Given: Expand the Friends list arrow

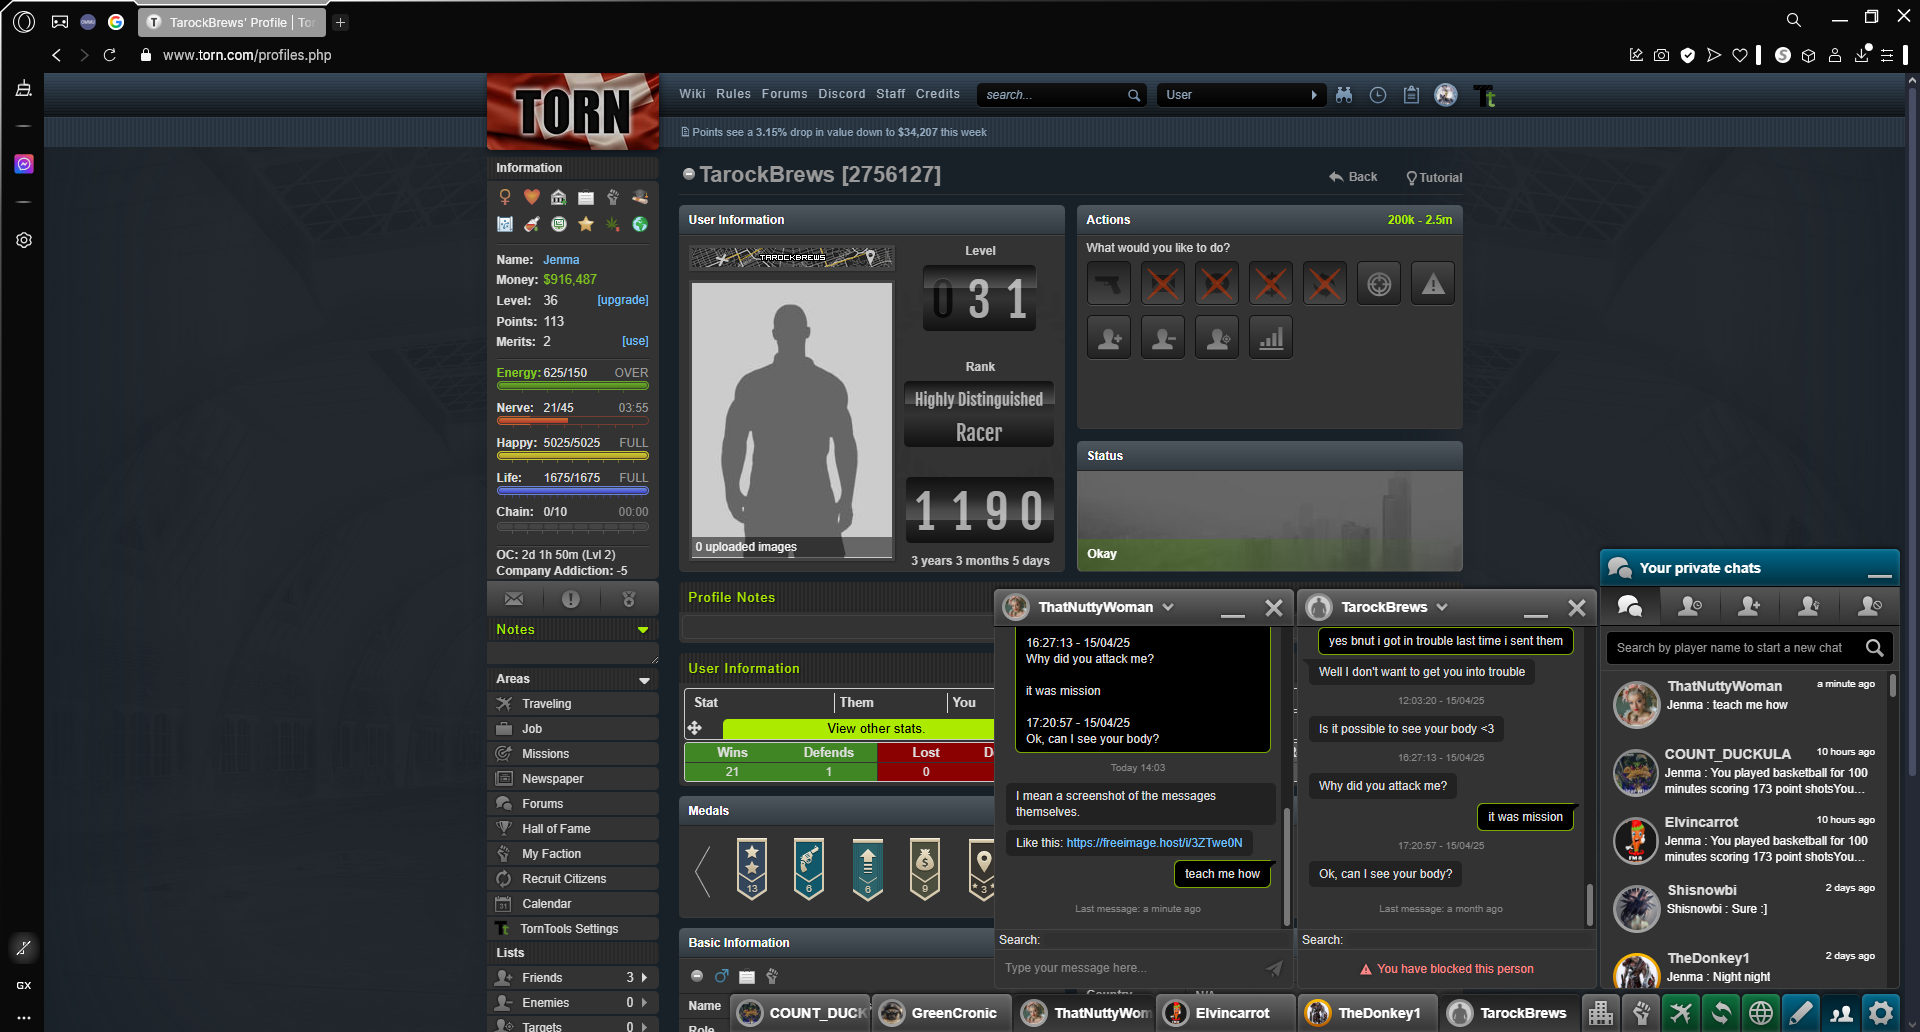Looking at the screenshot, I should 644,978.
